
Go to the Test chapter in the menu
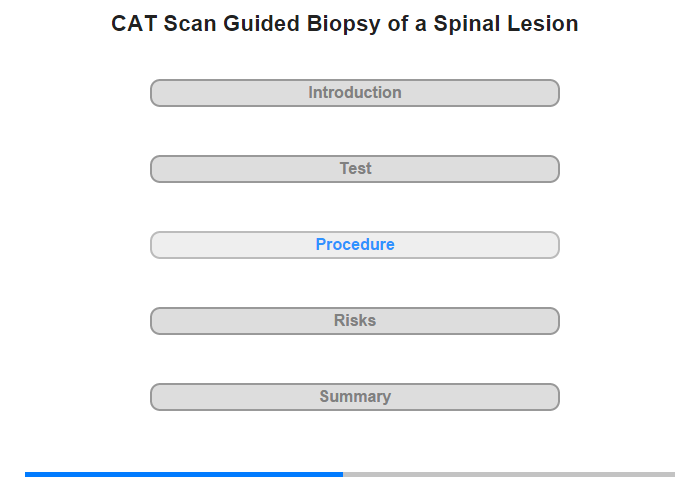point(355,169)
